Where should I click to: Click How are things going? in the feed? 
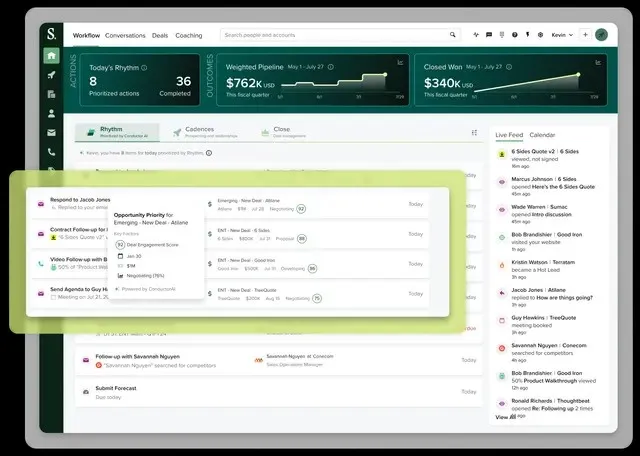point(564,298)
